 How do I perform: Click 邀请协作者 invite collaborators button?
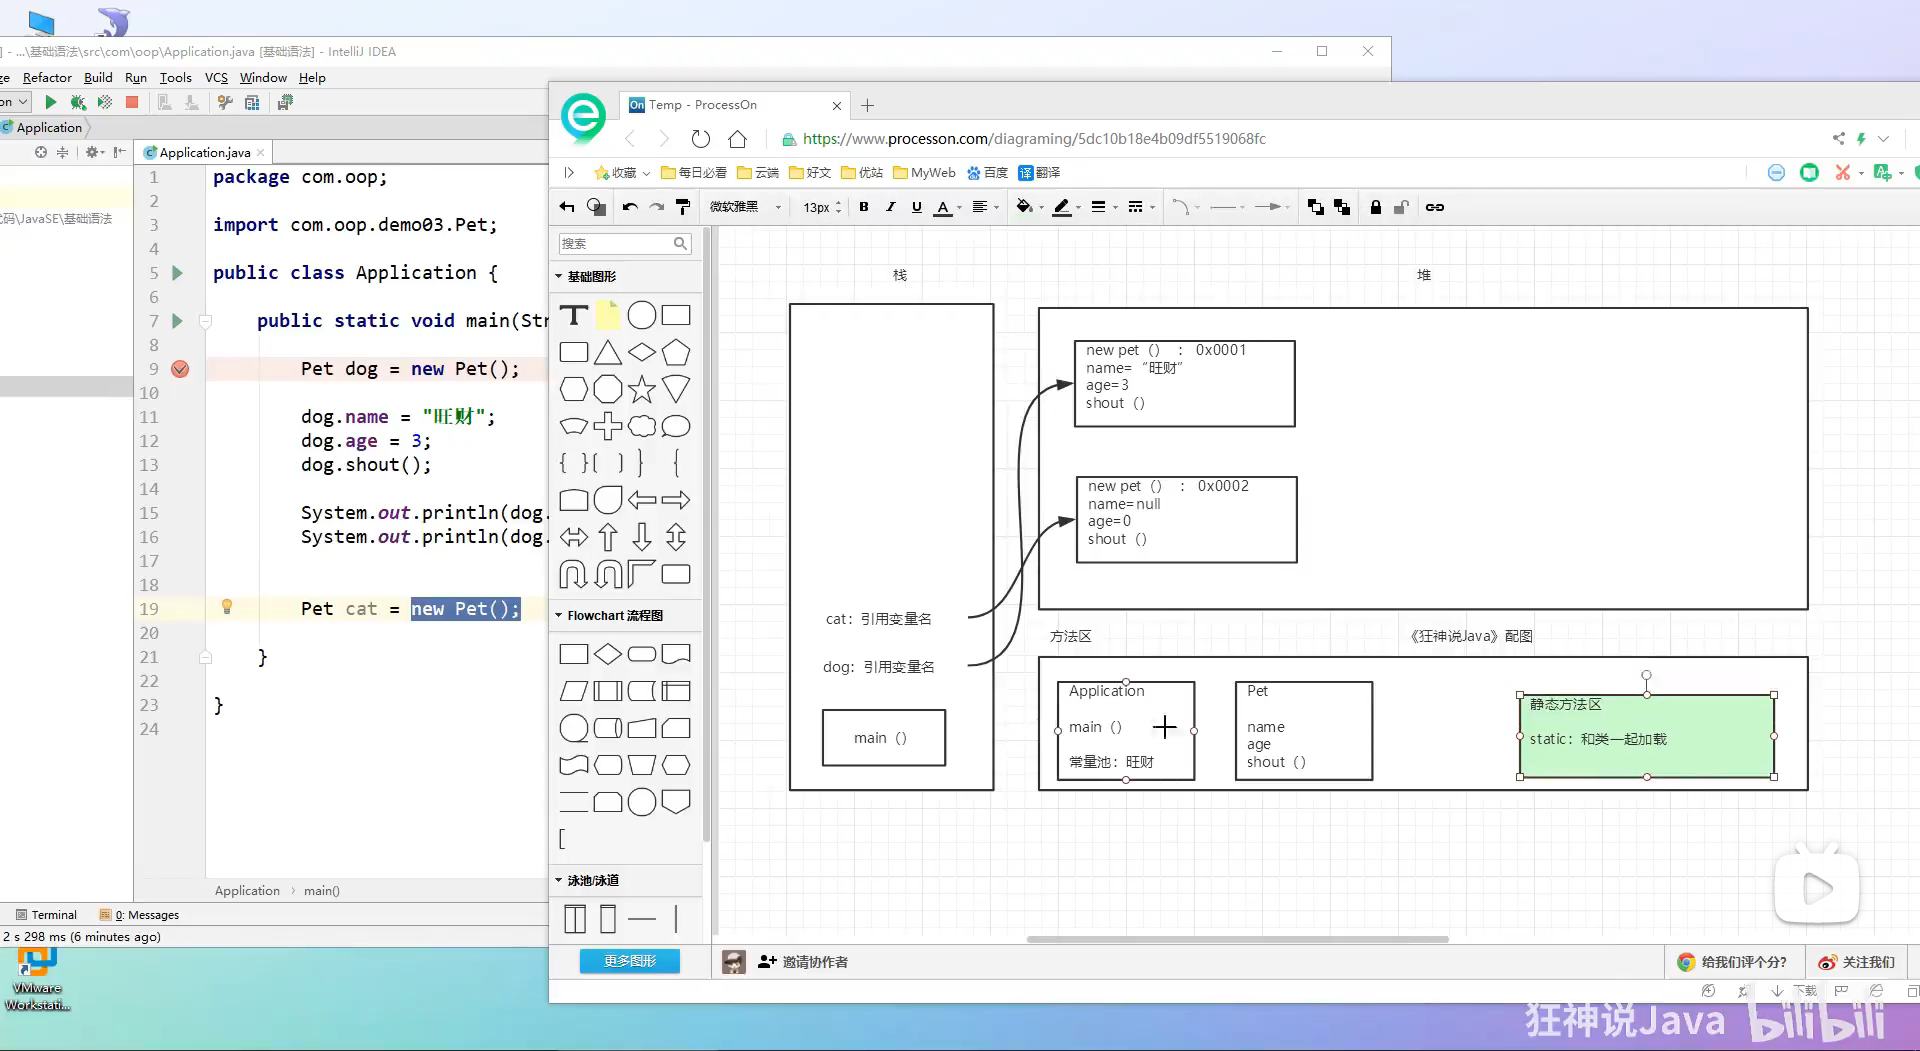tap(803, 962)
